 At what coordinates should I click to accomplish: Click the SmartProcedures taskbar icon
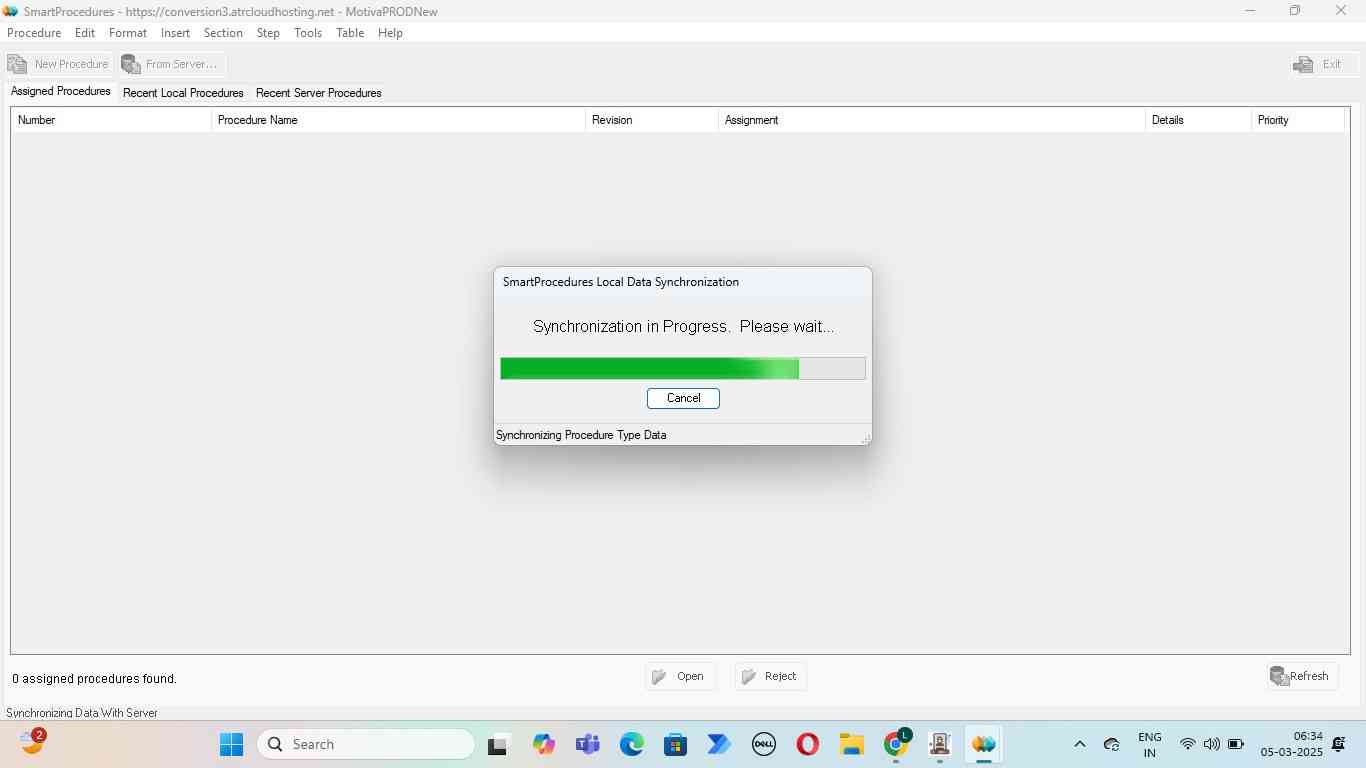984,744
